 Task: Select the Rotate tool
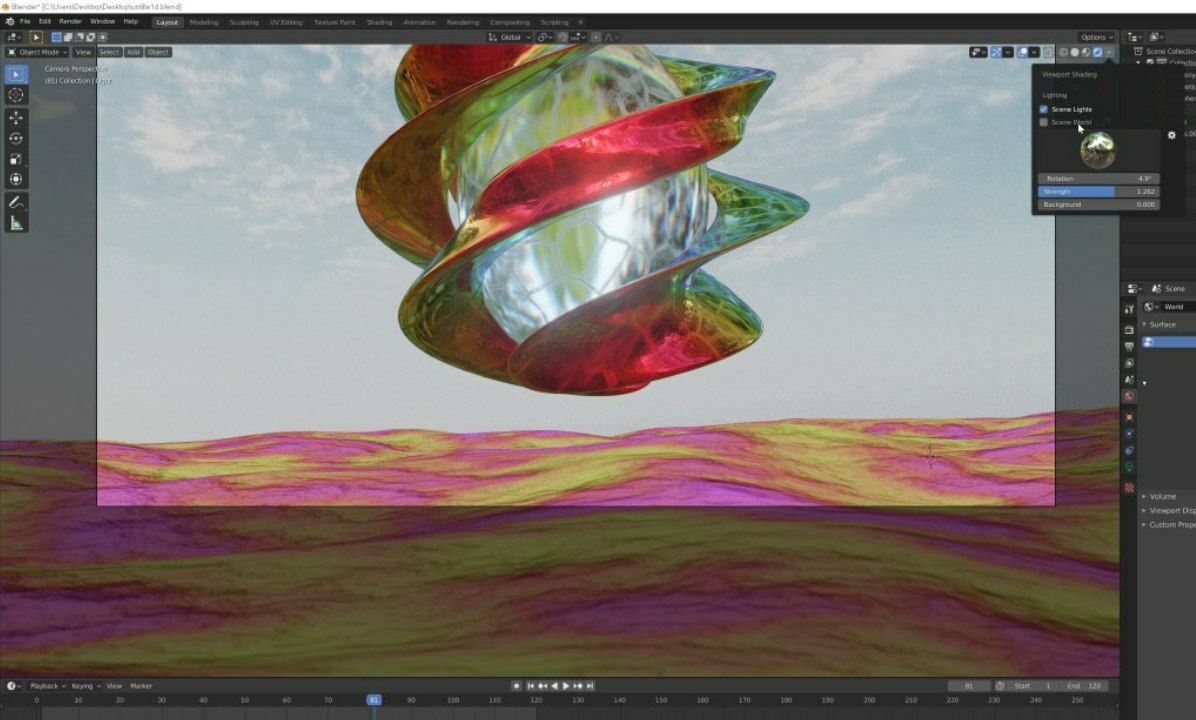tap(16, 138)
